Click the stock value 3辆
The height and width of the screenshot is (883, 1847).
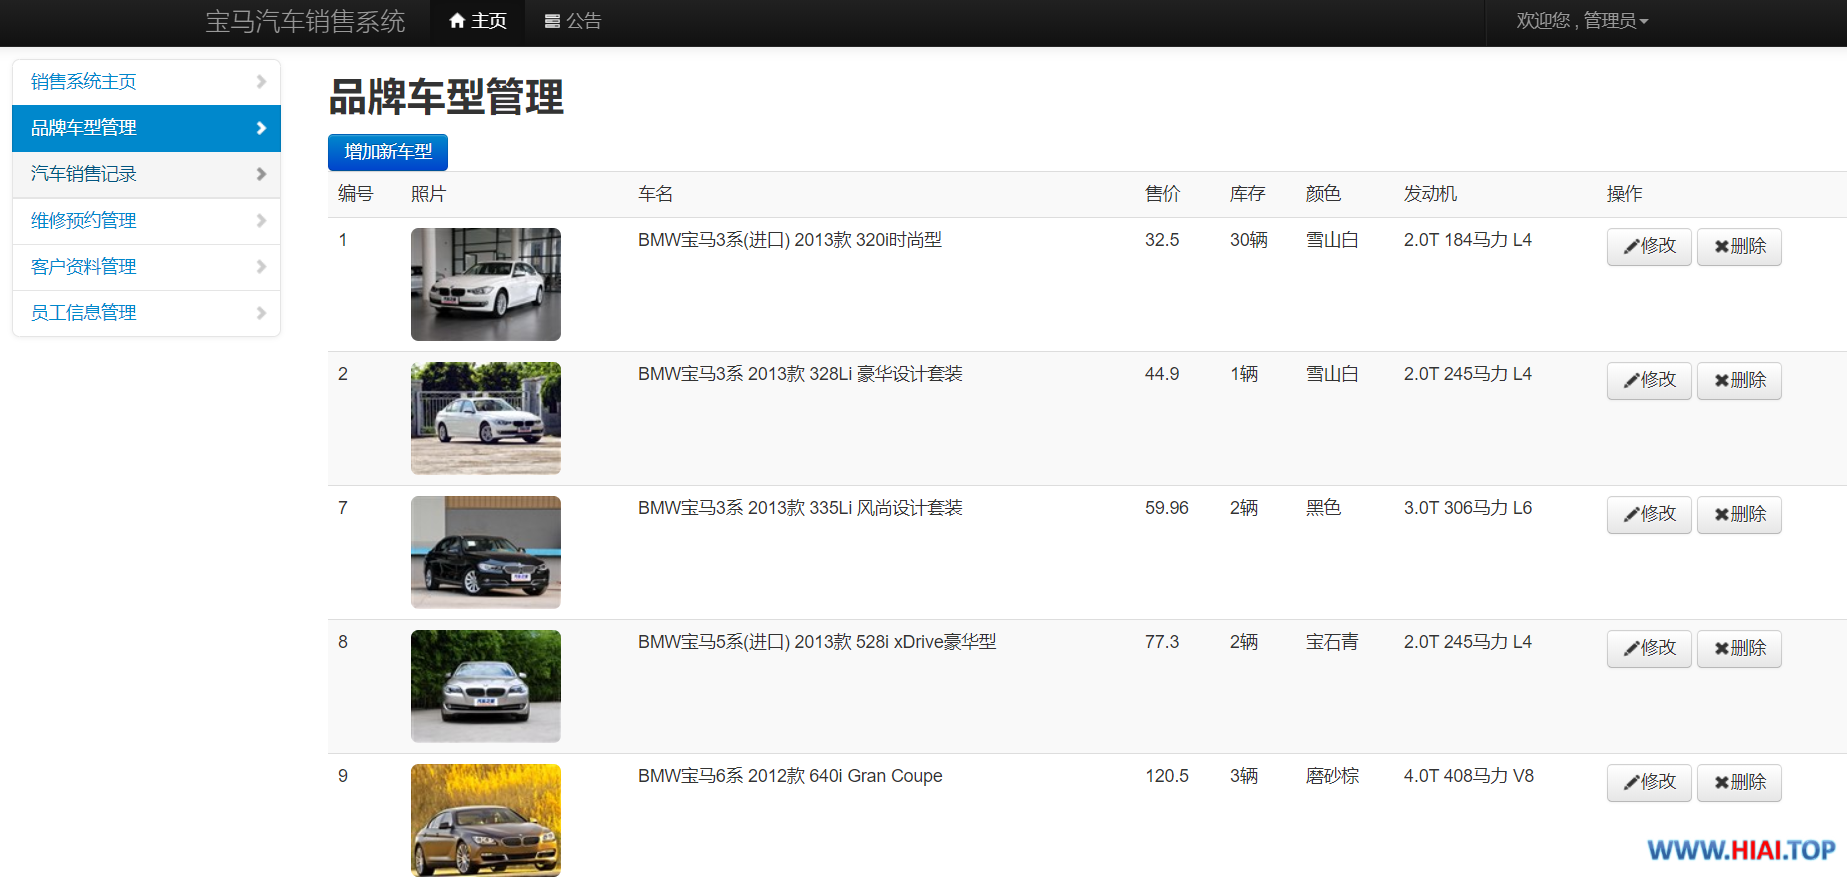point(1244,776)
